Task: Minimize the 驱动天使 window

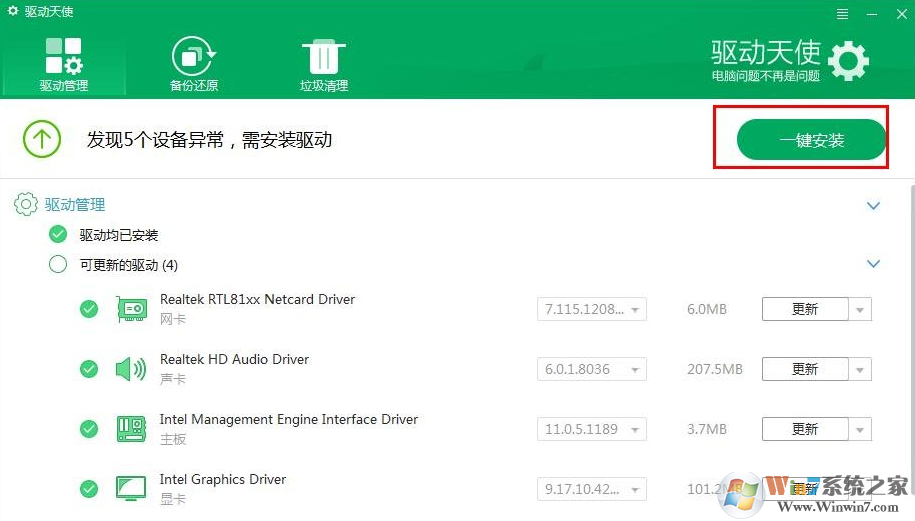Action: [872, 14]
